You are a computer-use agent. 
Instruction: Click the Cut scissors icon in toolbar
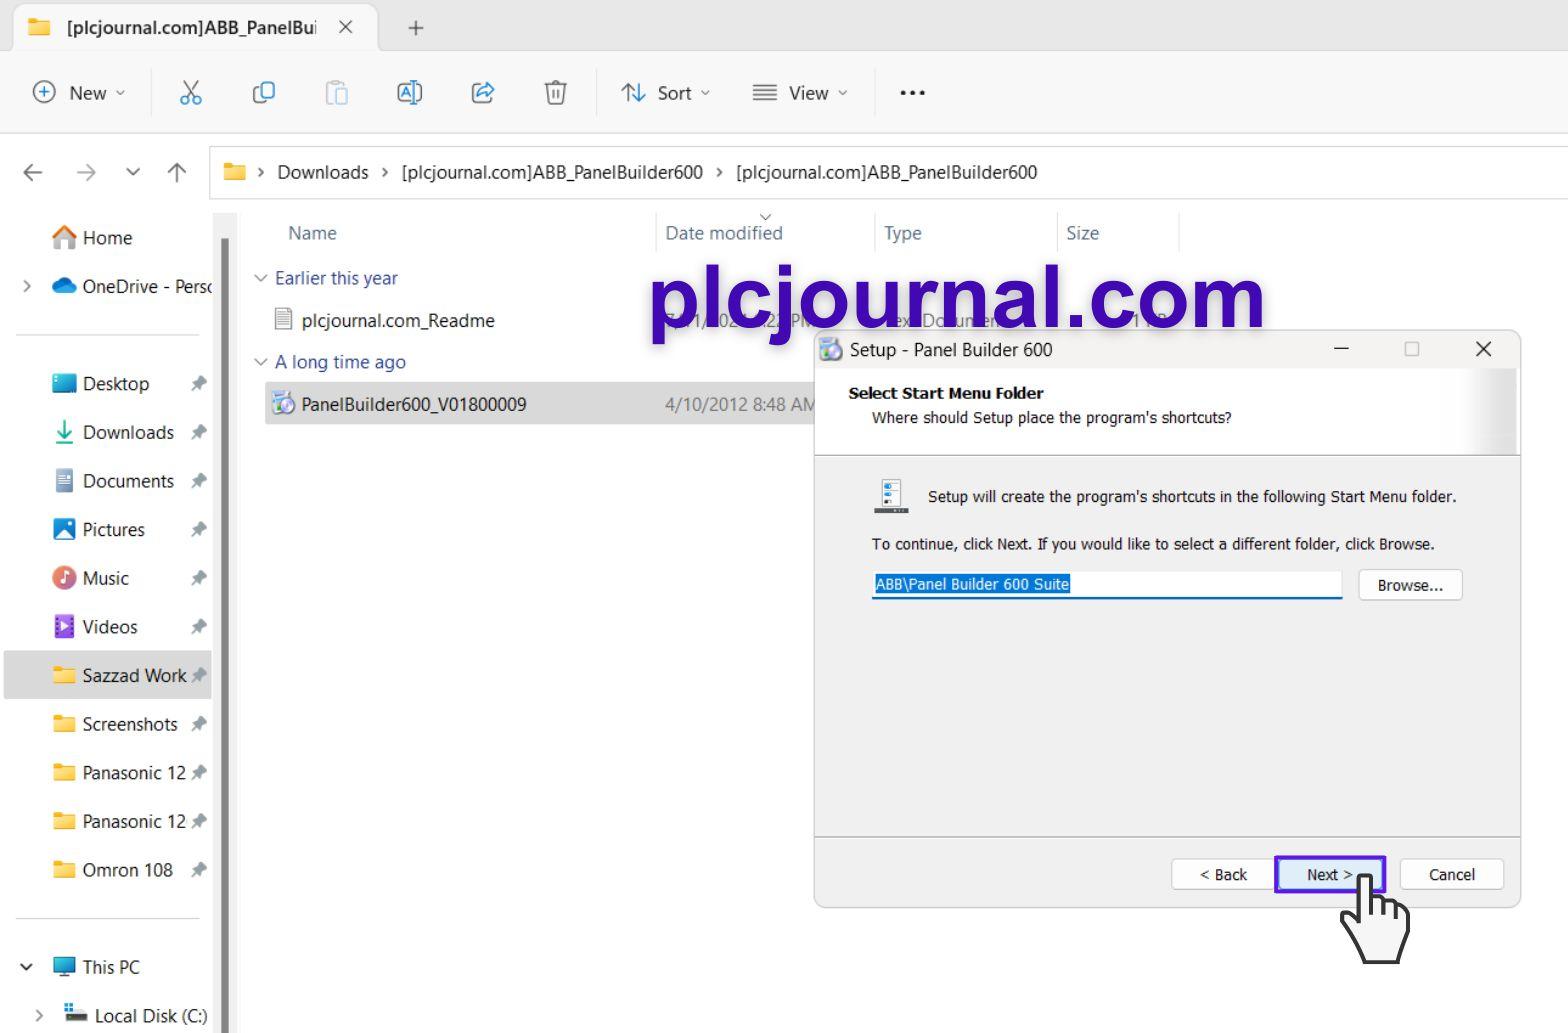pyautogui.click(x=190, y=93)
